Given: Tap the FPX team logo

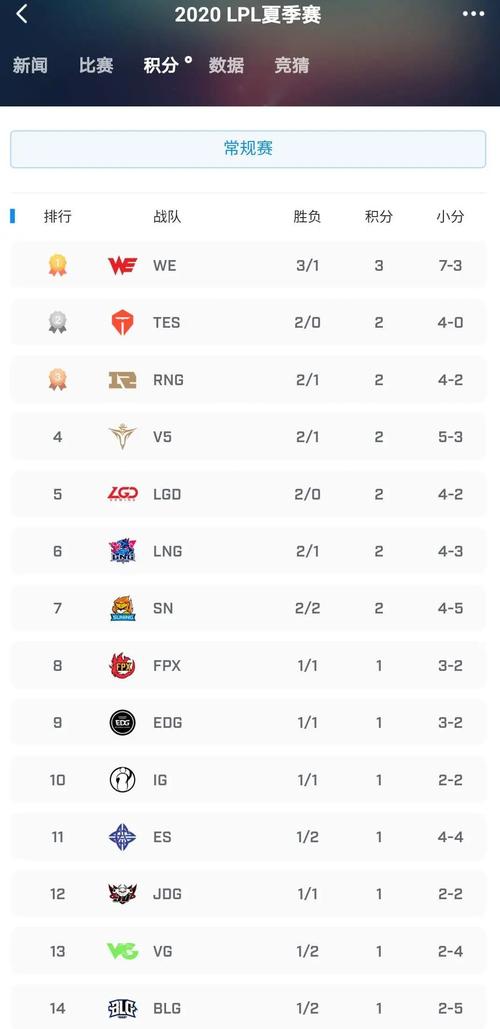Looking at the screenshot, I should coord(123,665).
